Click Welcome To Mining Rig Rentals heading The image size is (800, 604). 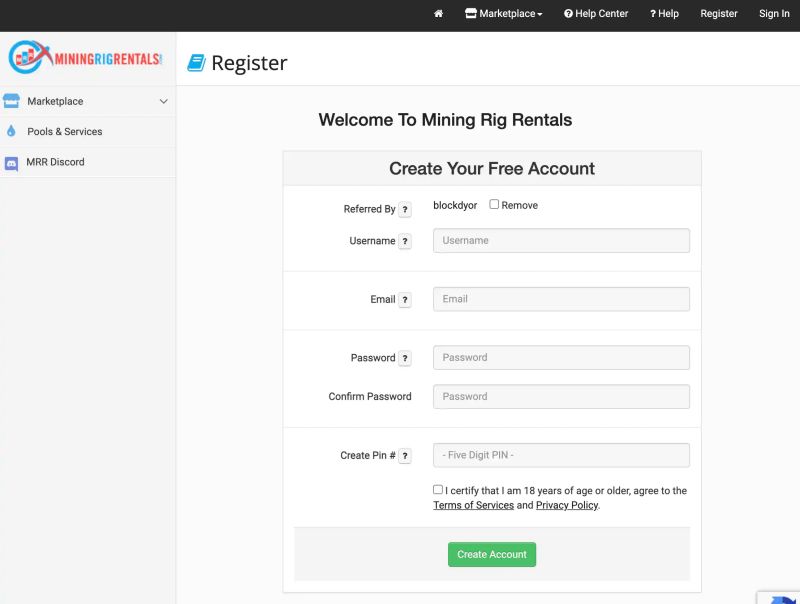(445, 120)
